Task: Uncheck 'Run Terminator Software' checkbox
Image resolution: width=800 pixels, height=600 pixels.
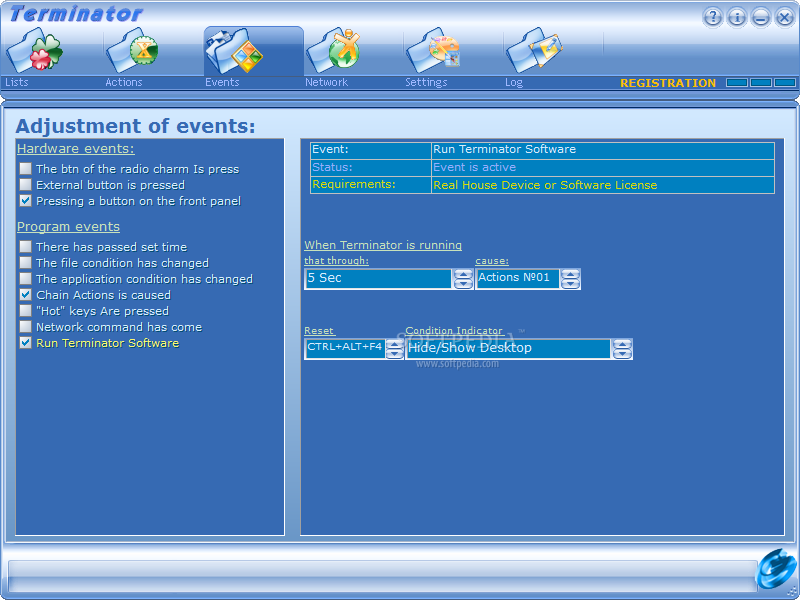Action: coord(26,342)
